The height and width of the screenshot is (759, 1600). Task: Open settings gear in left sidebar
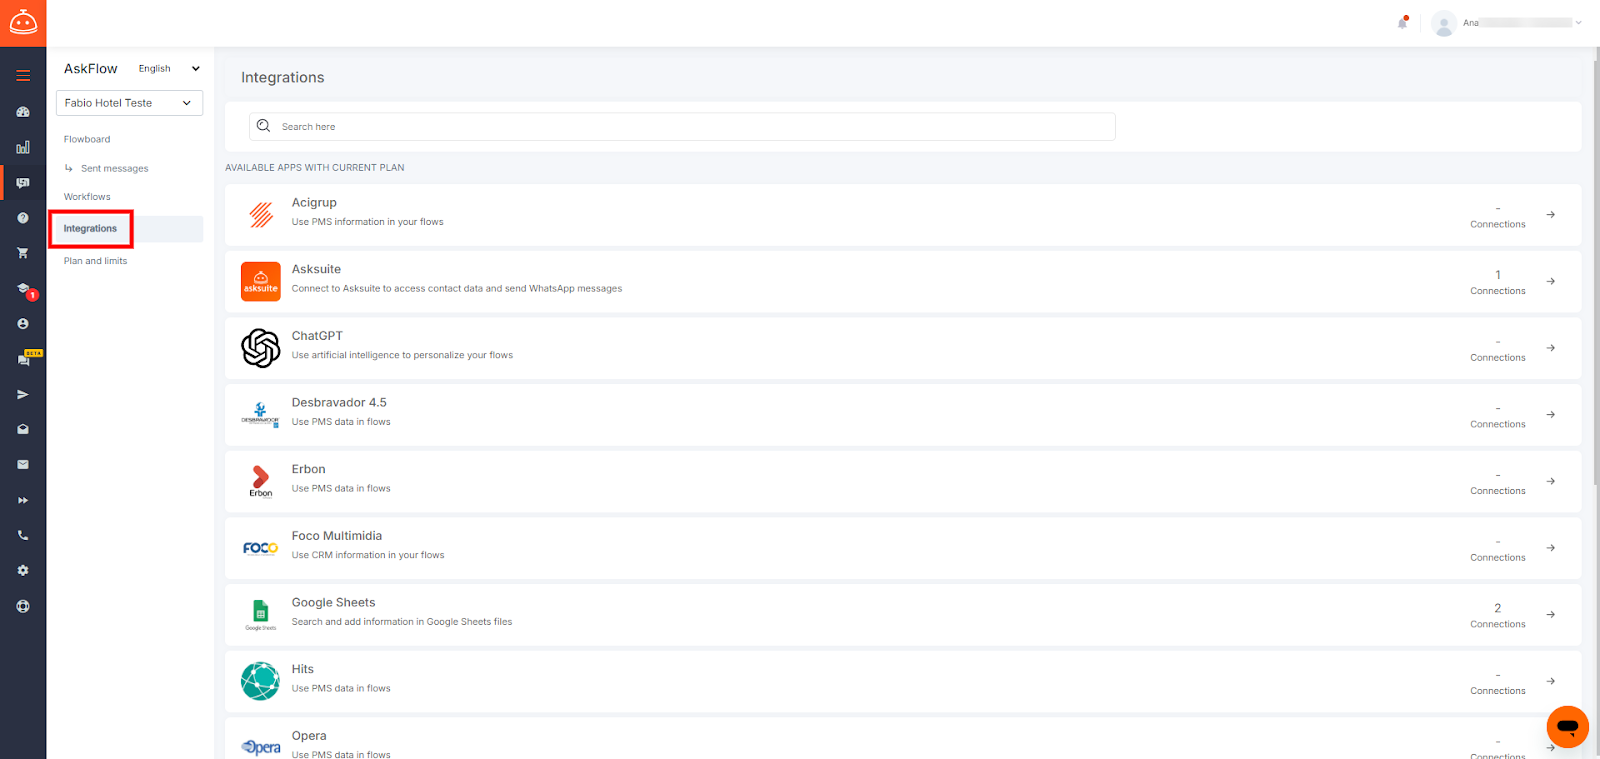click(23, 570)
